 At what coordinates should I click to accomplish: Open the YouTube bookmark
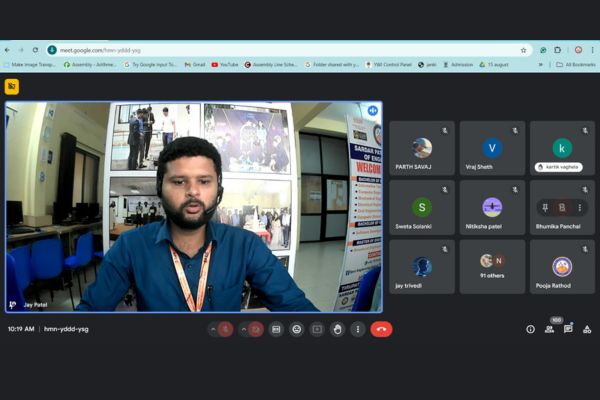(x=225, y=65)
